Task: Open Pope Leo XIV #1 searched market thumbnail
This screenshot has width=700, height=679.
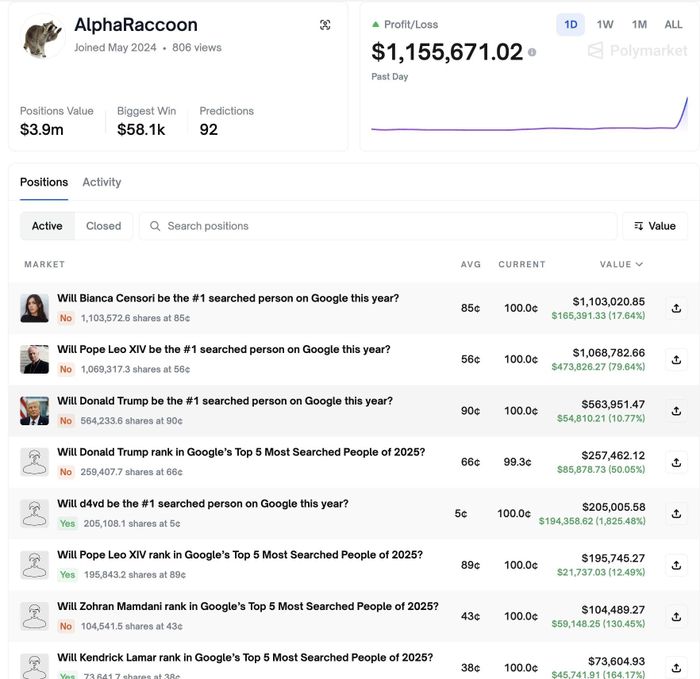Action: [x=34, y=359]
